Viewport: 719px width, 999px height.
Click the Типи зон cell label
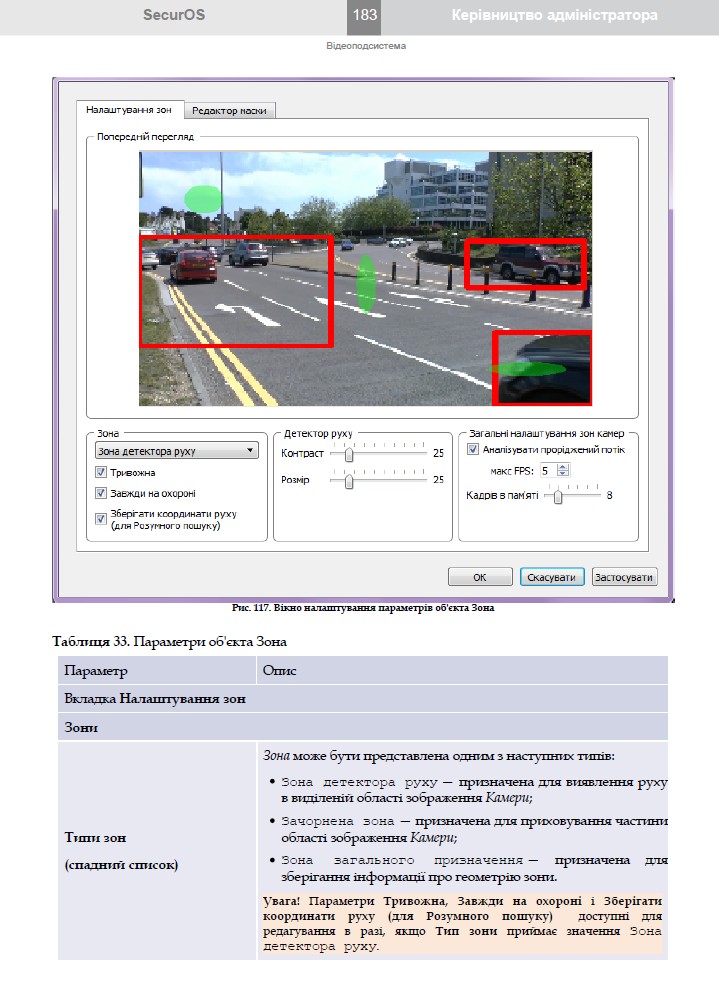[x=96, y=837]
